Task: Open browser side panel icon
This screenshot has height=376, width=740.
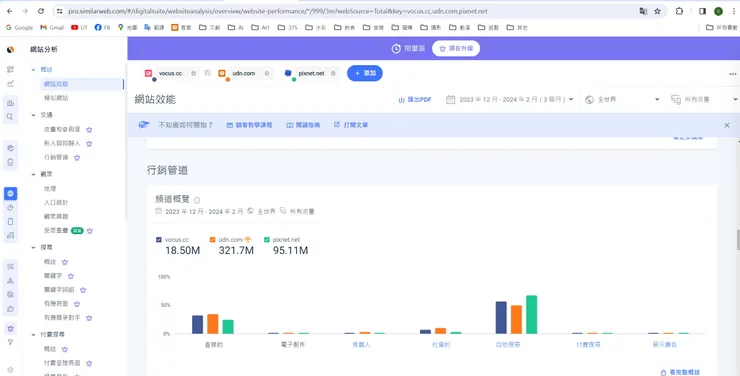Action: click(x=702, y=11)
